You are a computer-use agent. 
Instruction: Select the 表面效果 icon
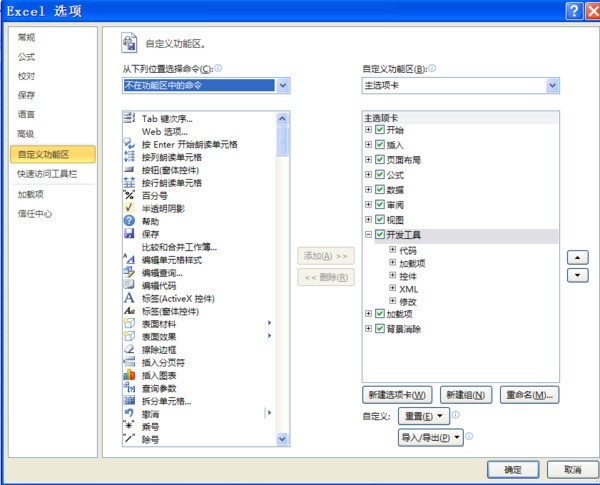click(129, 336)
